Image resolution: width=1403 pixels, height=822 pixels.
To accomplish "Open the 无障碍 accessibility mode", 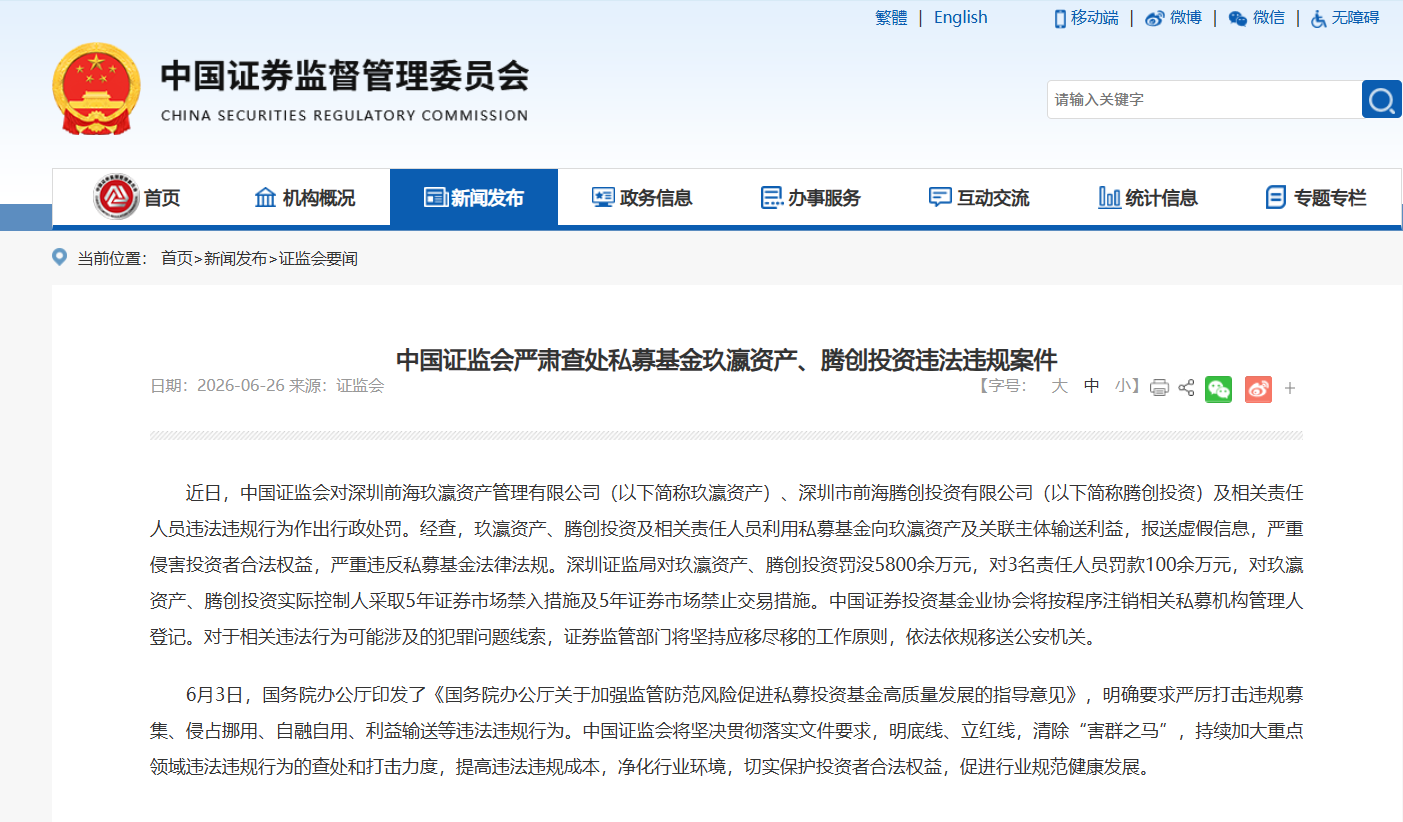I will click(x=1345, y=18).
